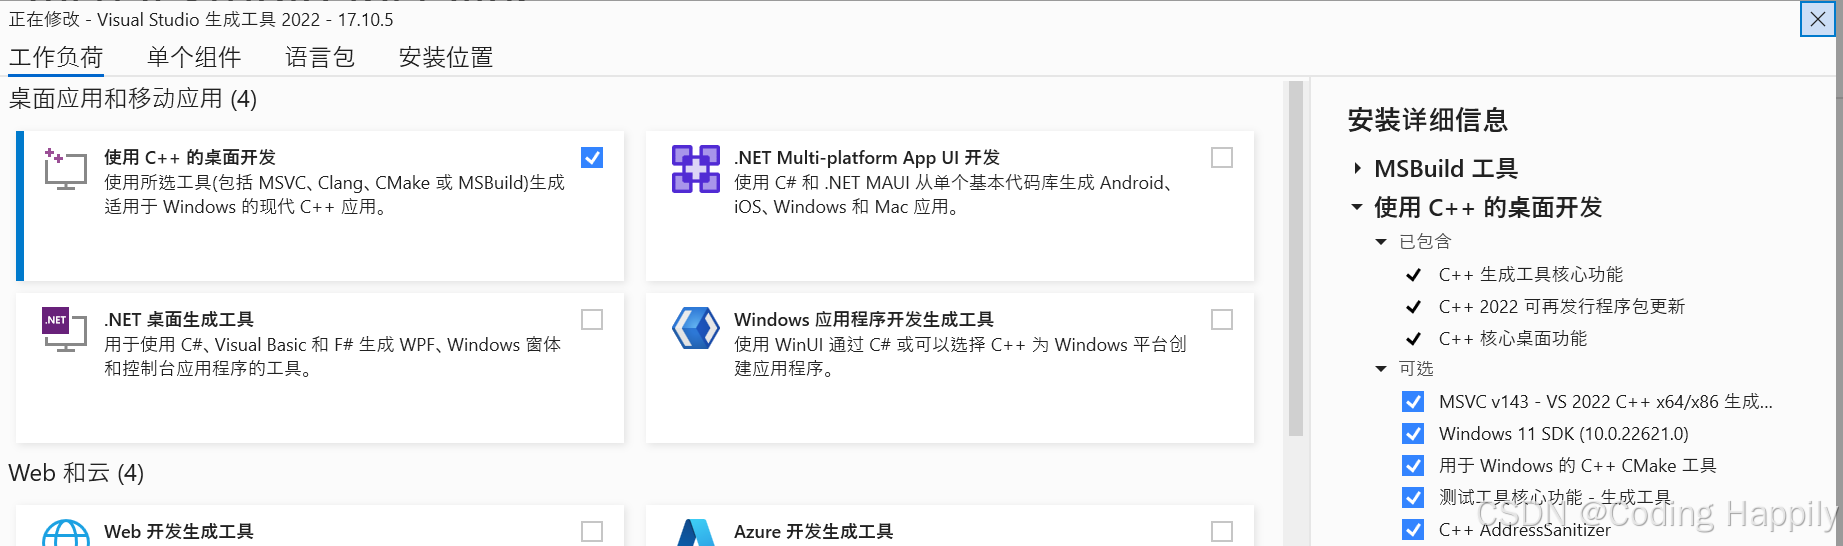This screenshot has width=1843, height=546.
Task: Click the Windows 应用程序开发生成工具 icon
Action: point(695,328)
